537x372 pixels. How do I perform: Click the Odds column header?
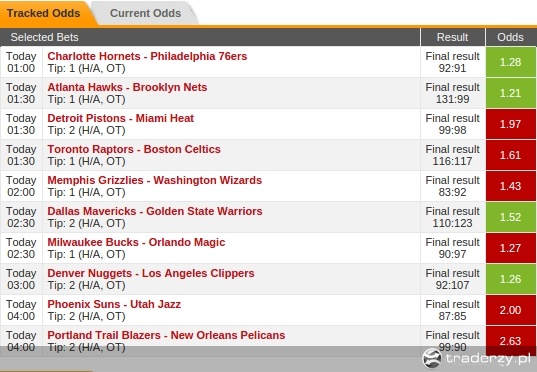coord(511,37)
